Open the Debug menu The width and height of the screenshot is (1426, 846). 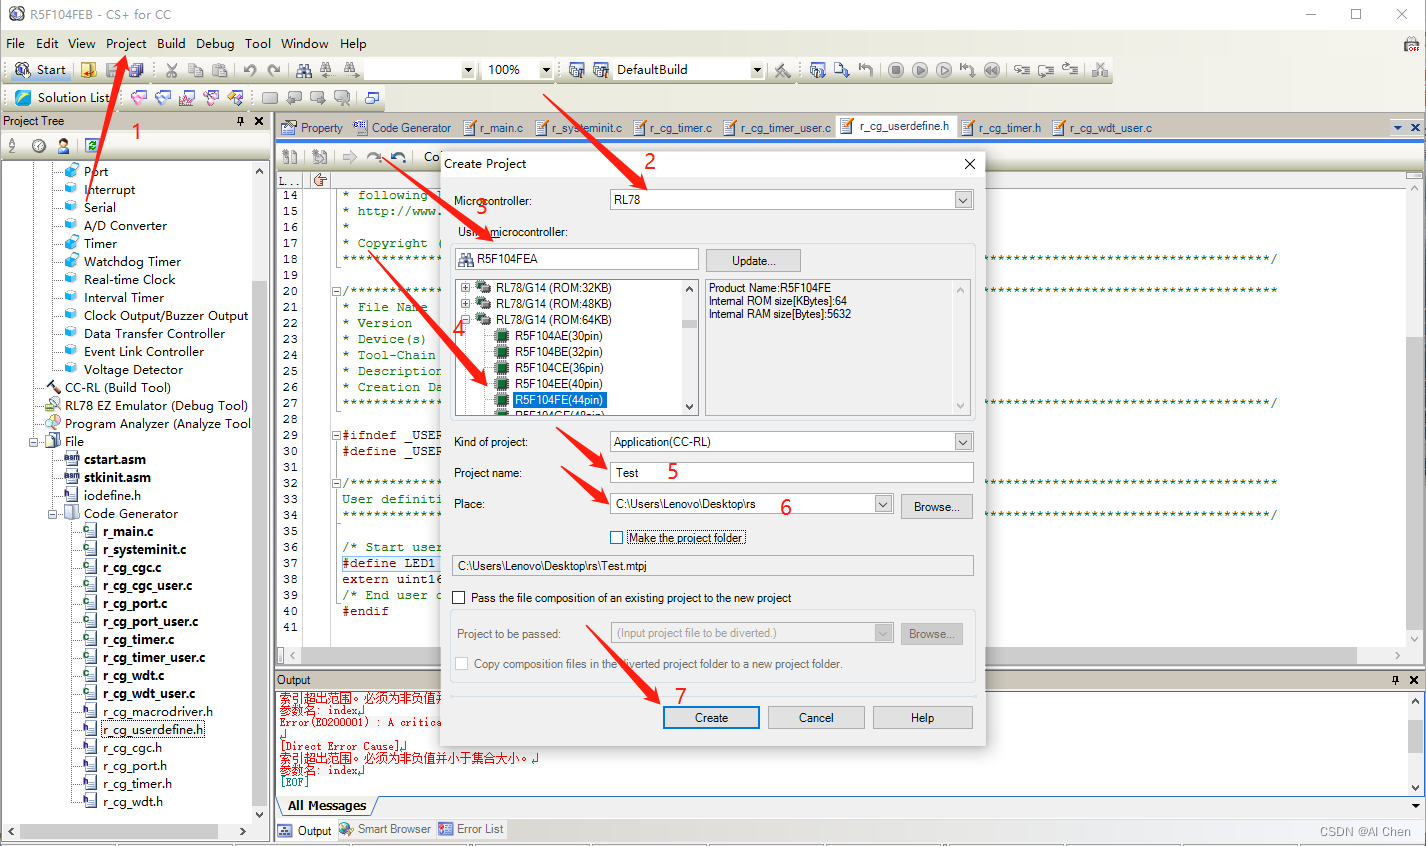click(x=215, y=44)
